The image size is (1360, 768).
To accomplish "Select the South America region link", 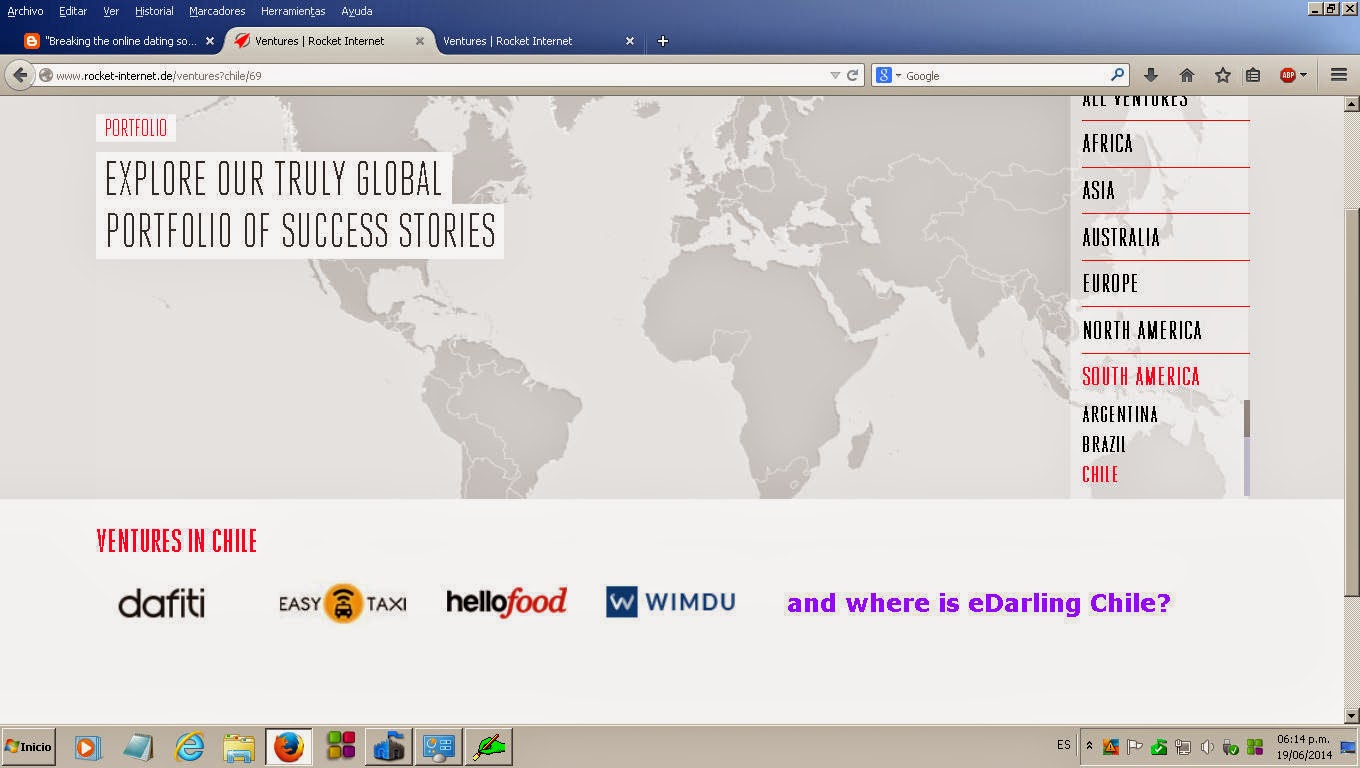I will [1141, 377].
